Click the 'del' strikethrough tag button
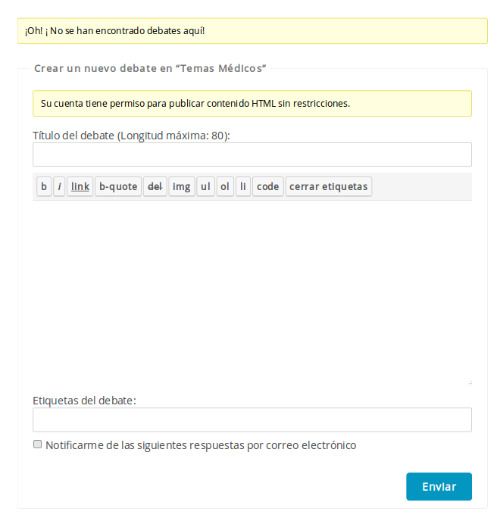Image resolution: width=500 pixels, height=524 pixels. (x=155, y=186)
